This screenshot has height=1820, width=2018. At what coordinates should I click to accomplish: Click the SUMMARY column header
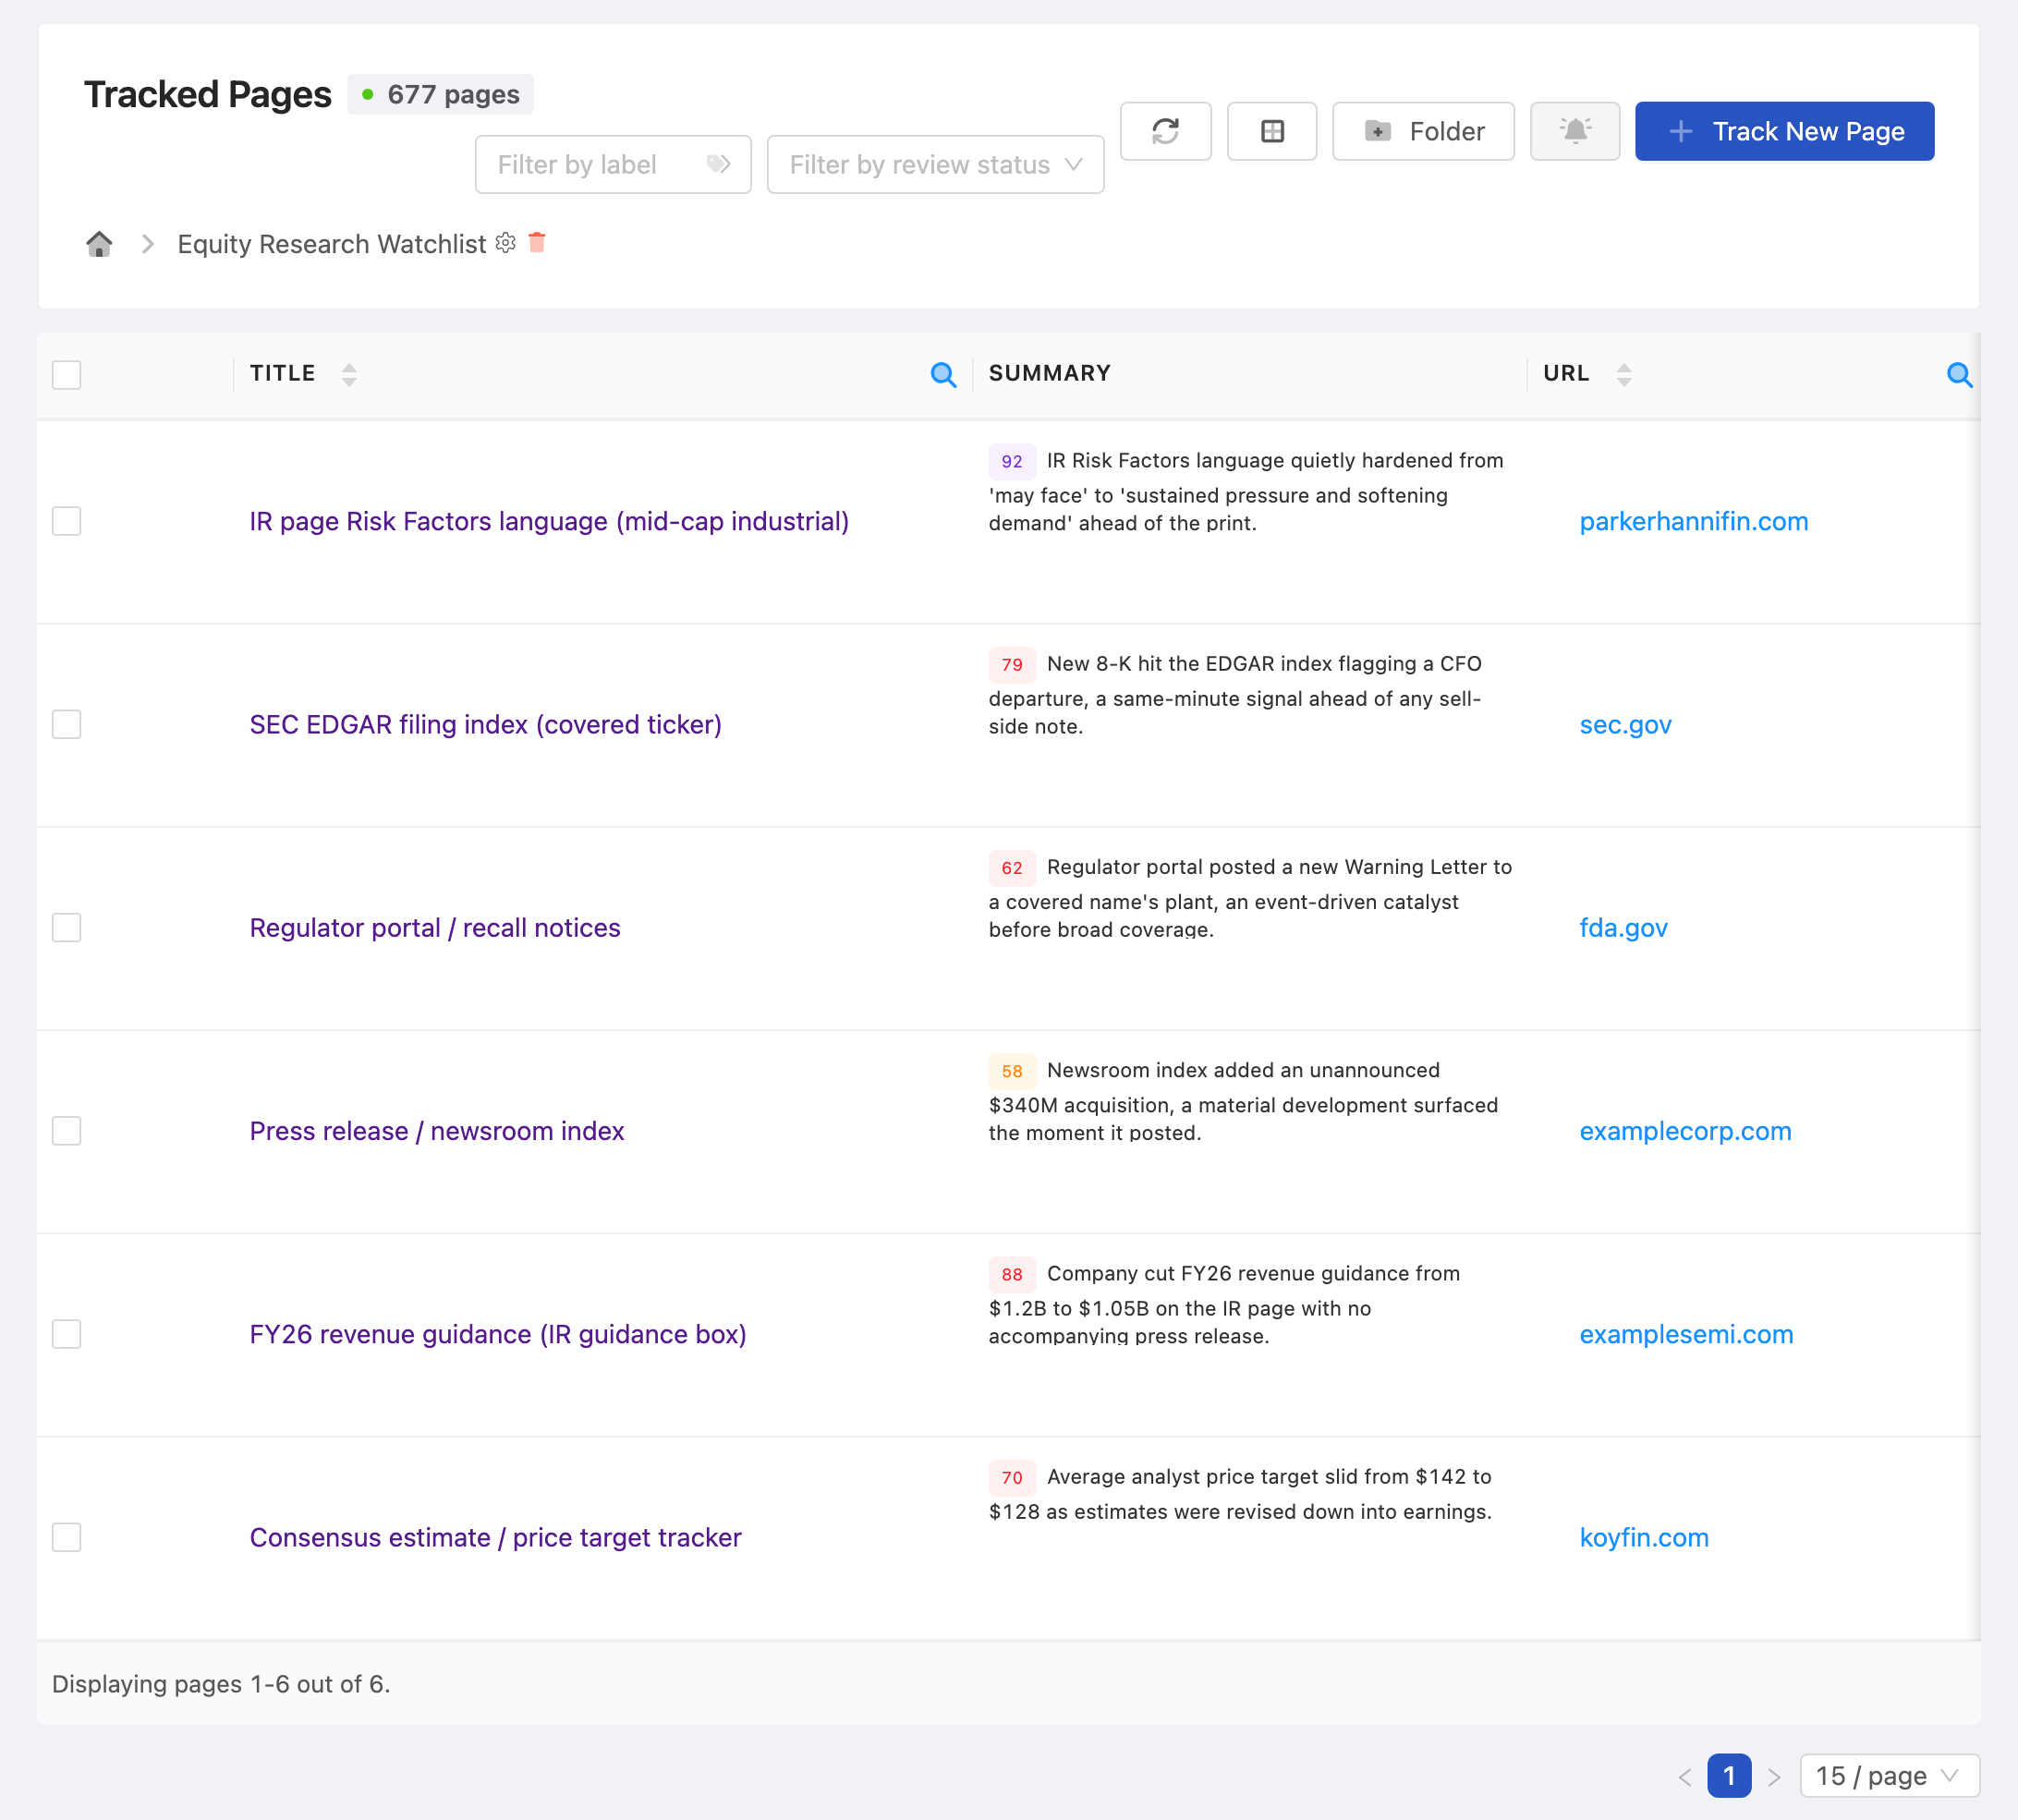[x=1050, y=373]
